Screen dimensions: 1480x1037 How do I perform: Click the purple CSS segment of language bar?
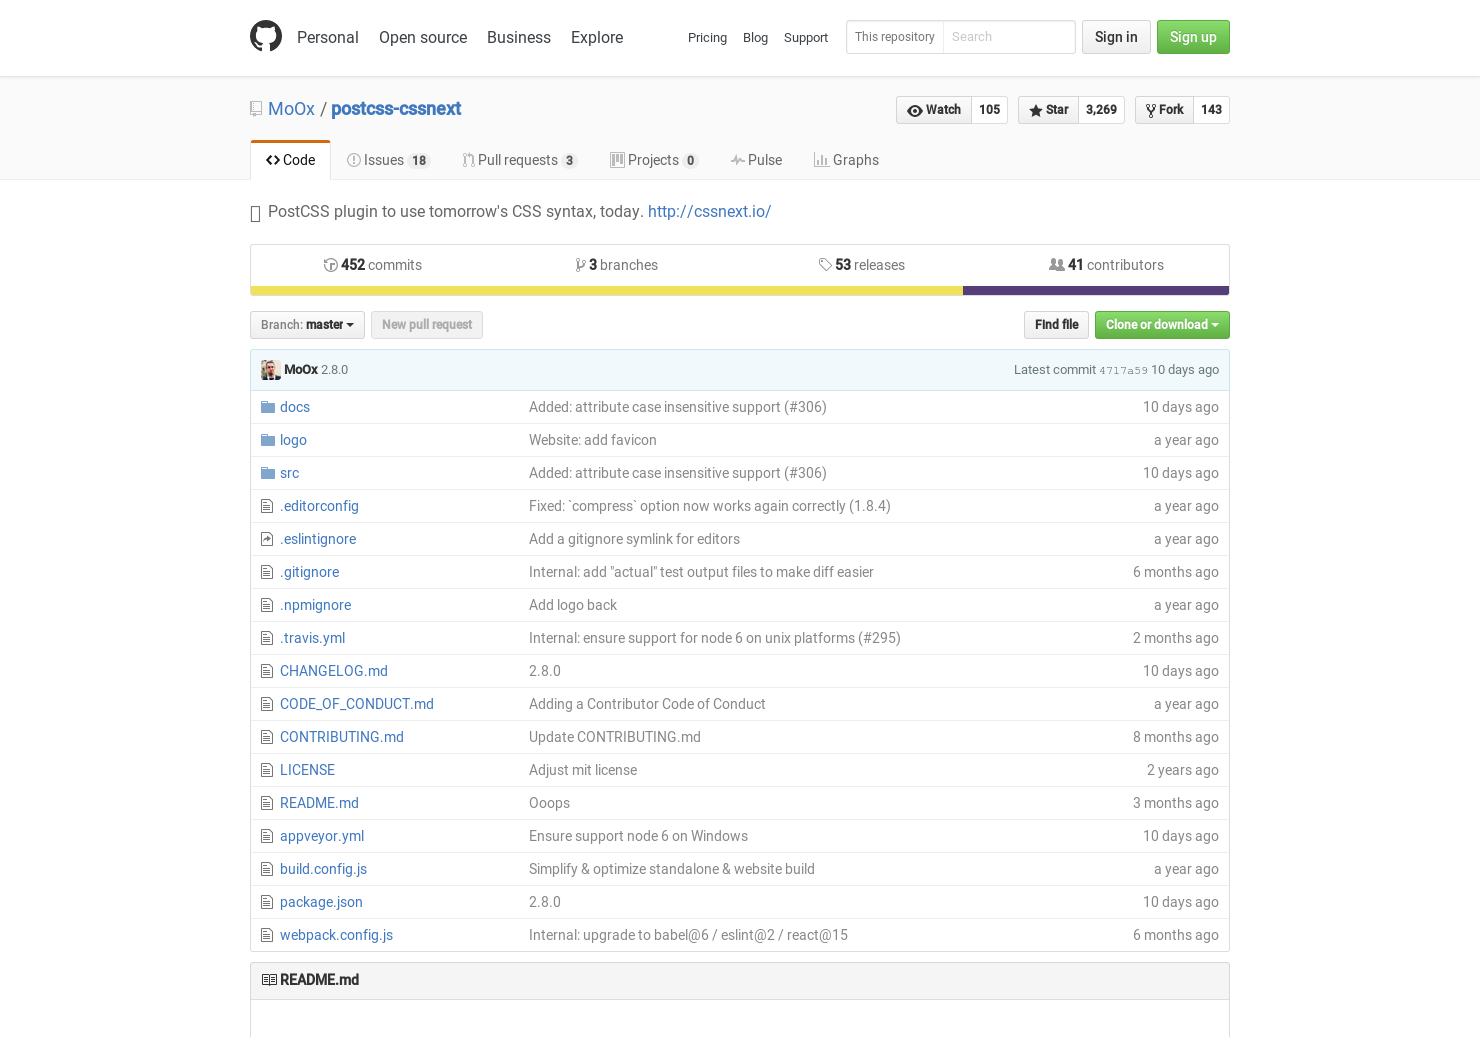click(x=1096, y=291)
